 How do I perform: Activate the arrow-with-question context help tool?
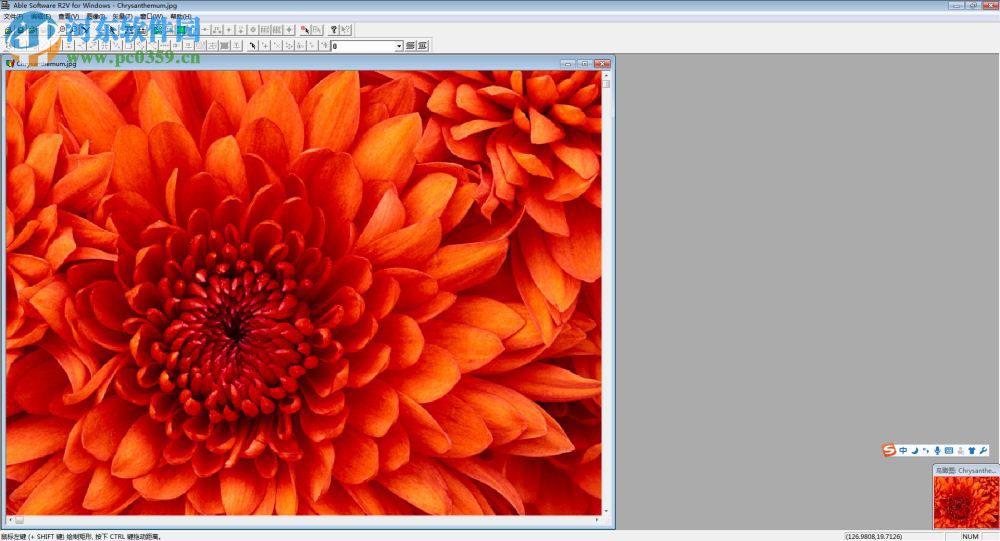click(346, 30)
